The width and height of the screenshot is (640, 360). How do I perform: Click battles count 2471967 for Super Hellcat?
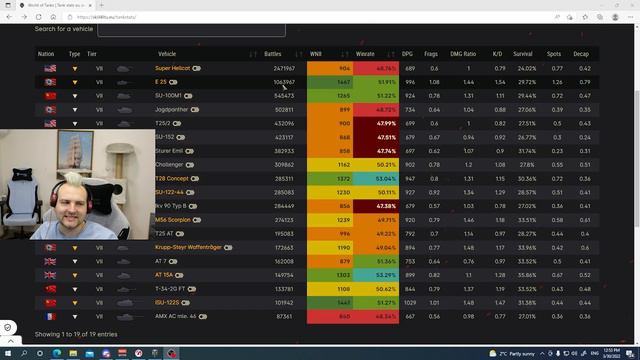284,69
